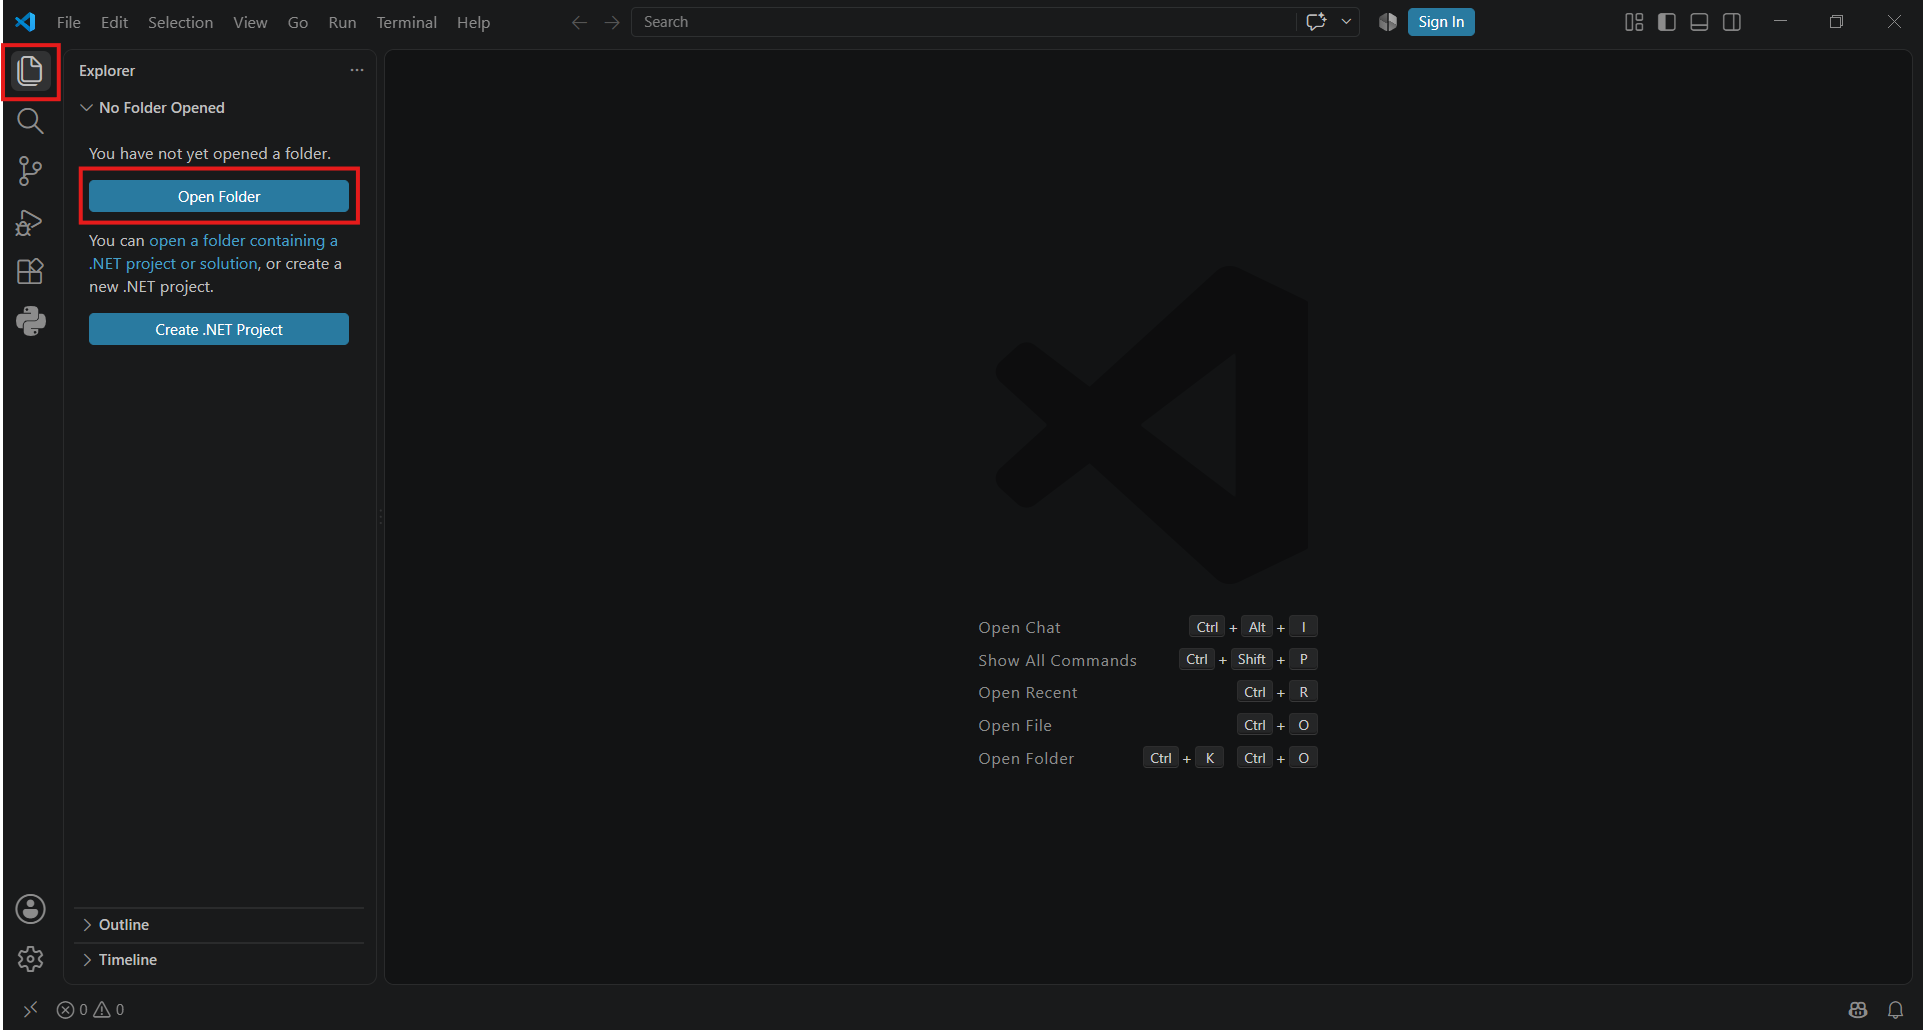
Task: Click the Create .NET Project button
Action: tap(219, 330)
